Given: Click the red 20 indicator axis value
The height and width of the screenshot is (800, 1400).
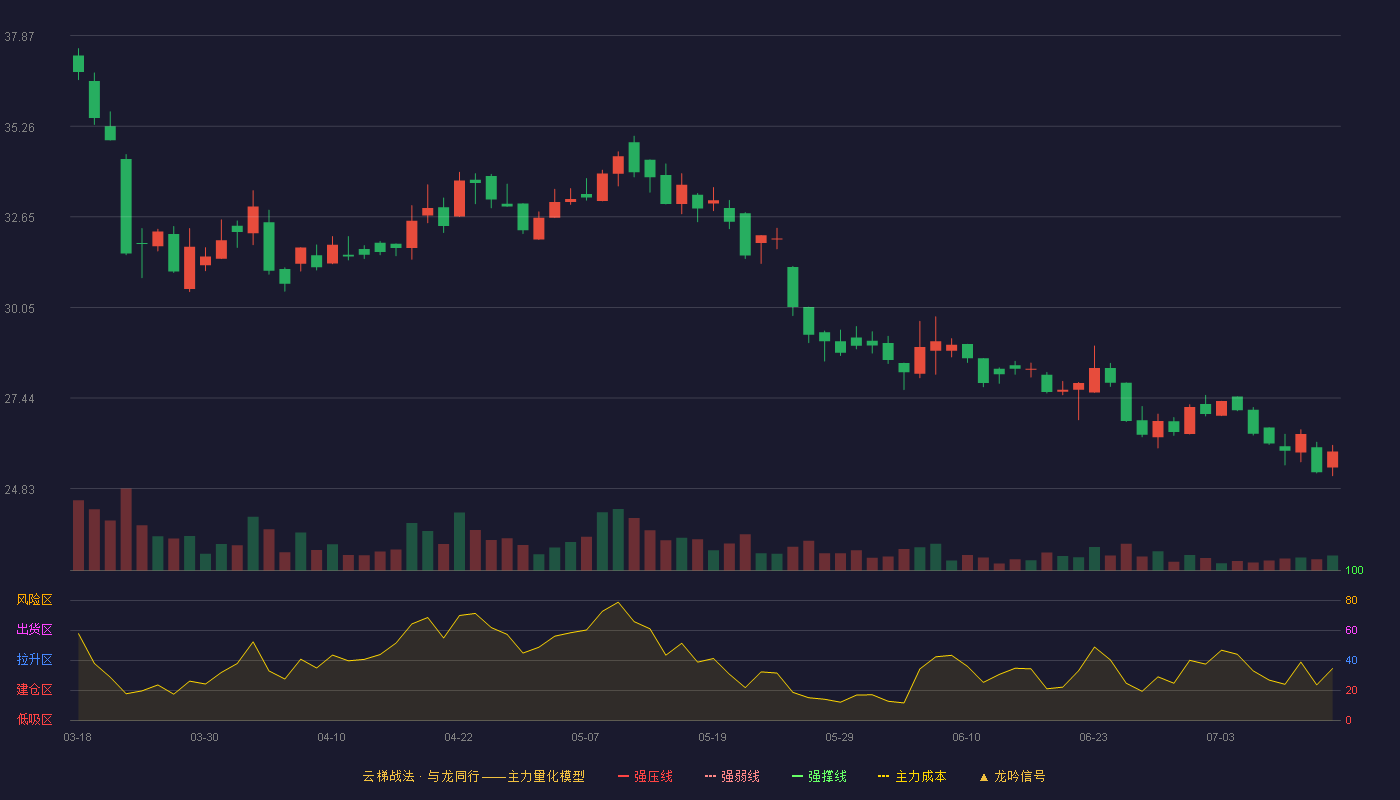Looking at the screenshot, I should [x=1351, y=690].
